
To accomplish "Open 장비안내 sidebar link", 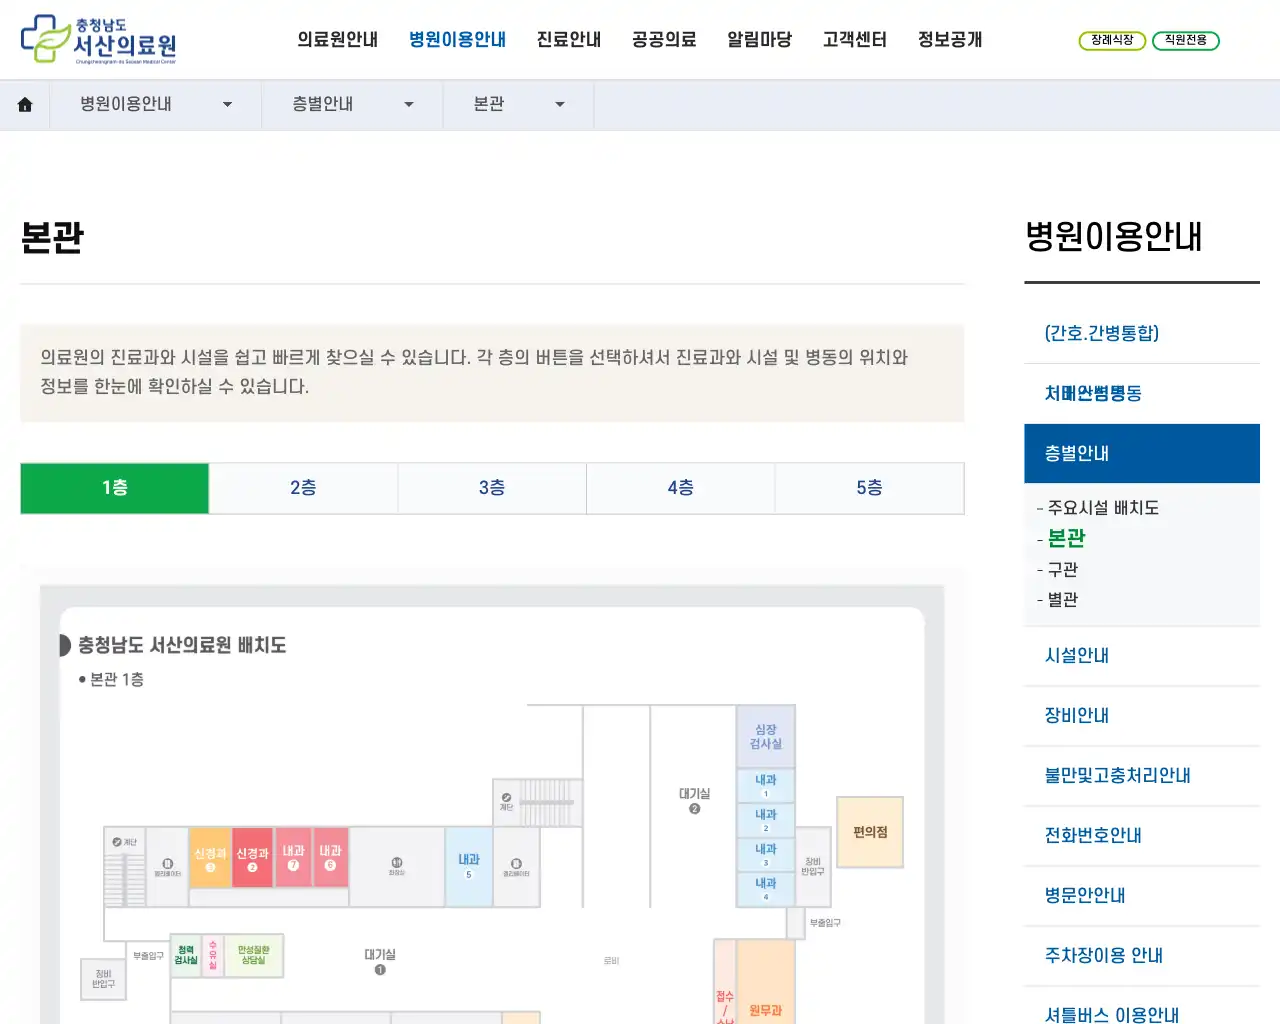I will (1142, 716).
